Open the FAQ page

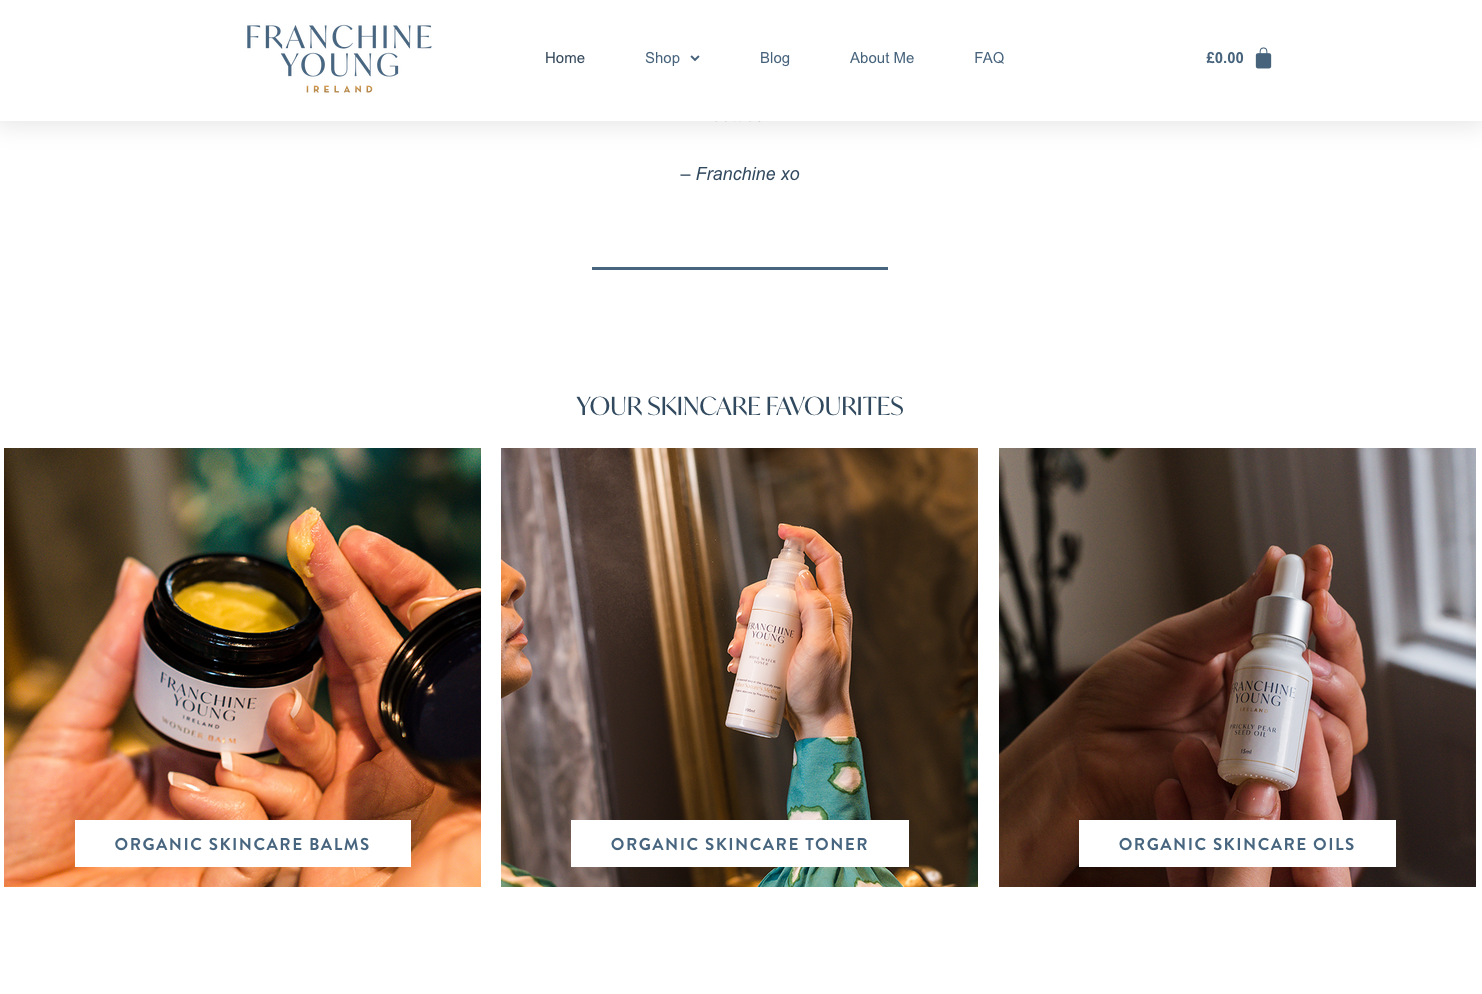coord(989,58)
